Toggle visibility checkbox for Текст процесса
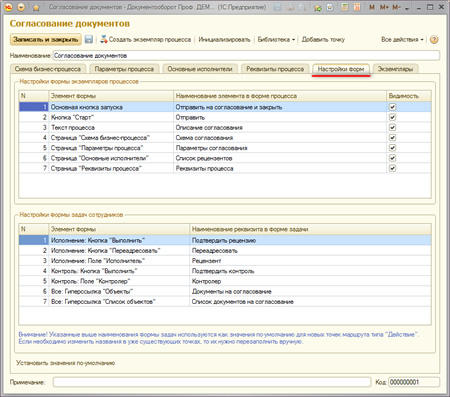This screenshot has height=397, width=450. tap(392, 127)
